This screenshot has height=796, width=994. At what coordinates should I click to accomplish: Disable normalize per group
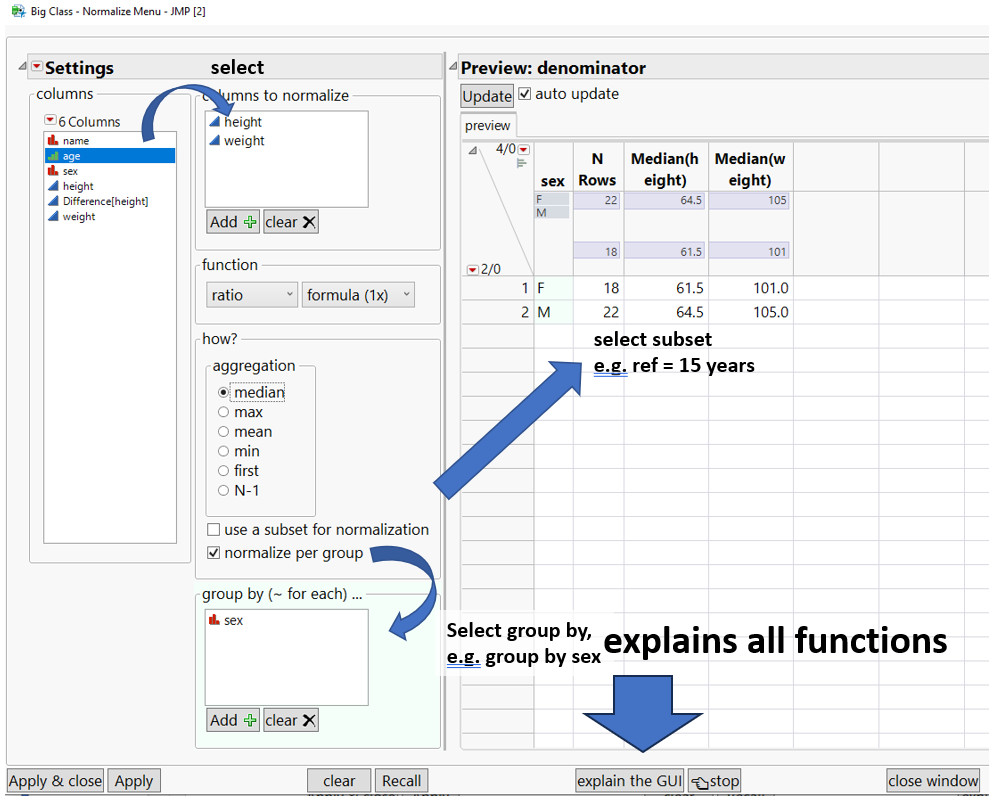(x=212, y=552)
